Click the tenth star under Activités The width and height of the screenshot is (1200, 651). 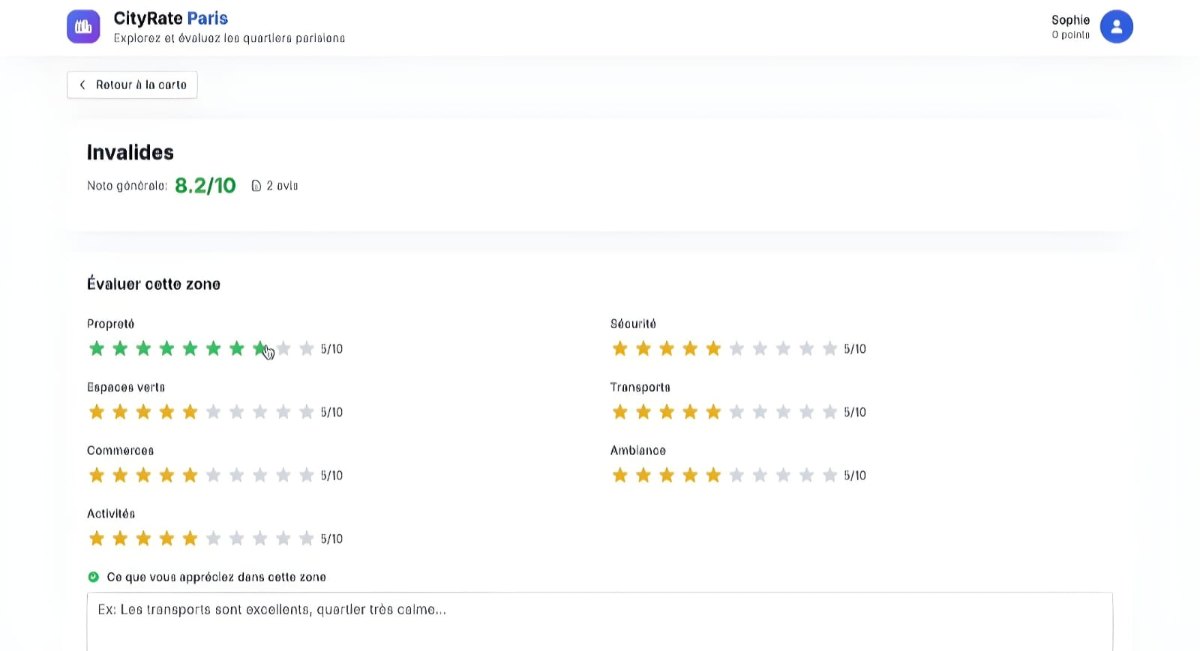(305, 538)
